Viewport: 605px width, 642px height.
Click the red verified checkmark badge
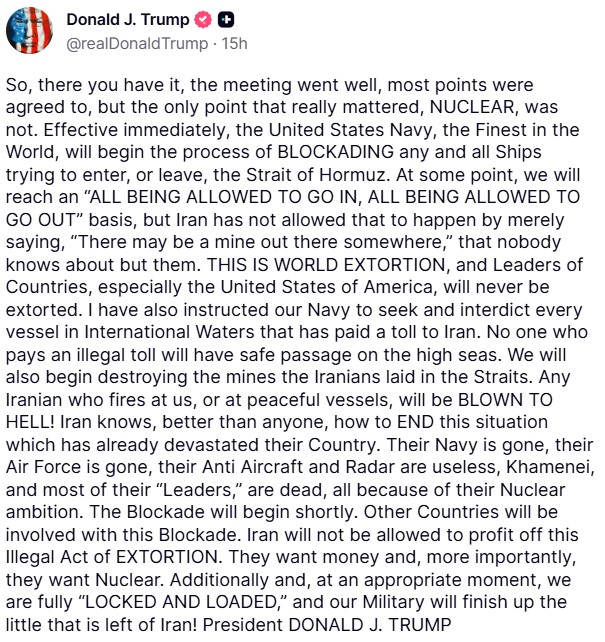pyautogui.click(x=203, y=21)
